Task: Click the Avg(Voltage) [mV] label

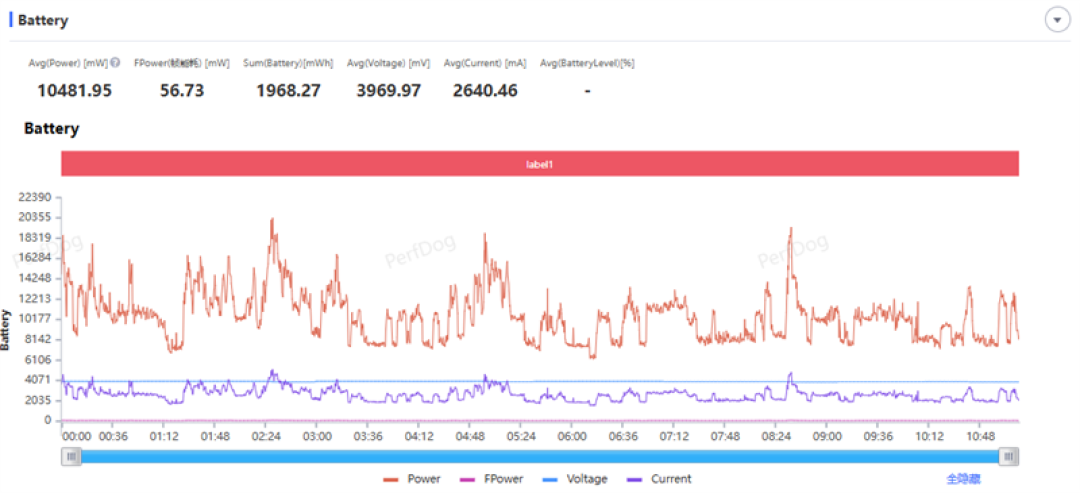Action: click(388, 63)
